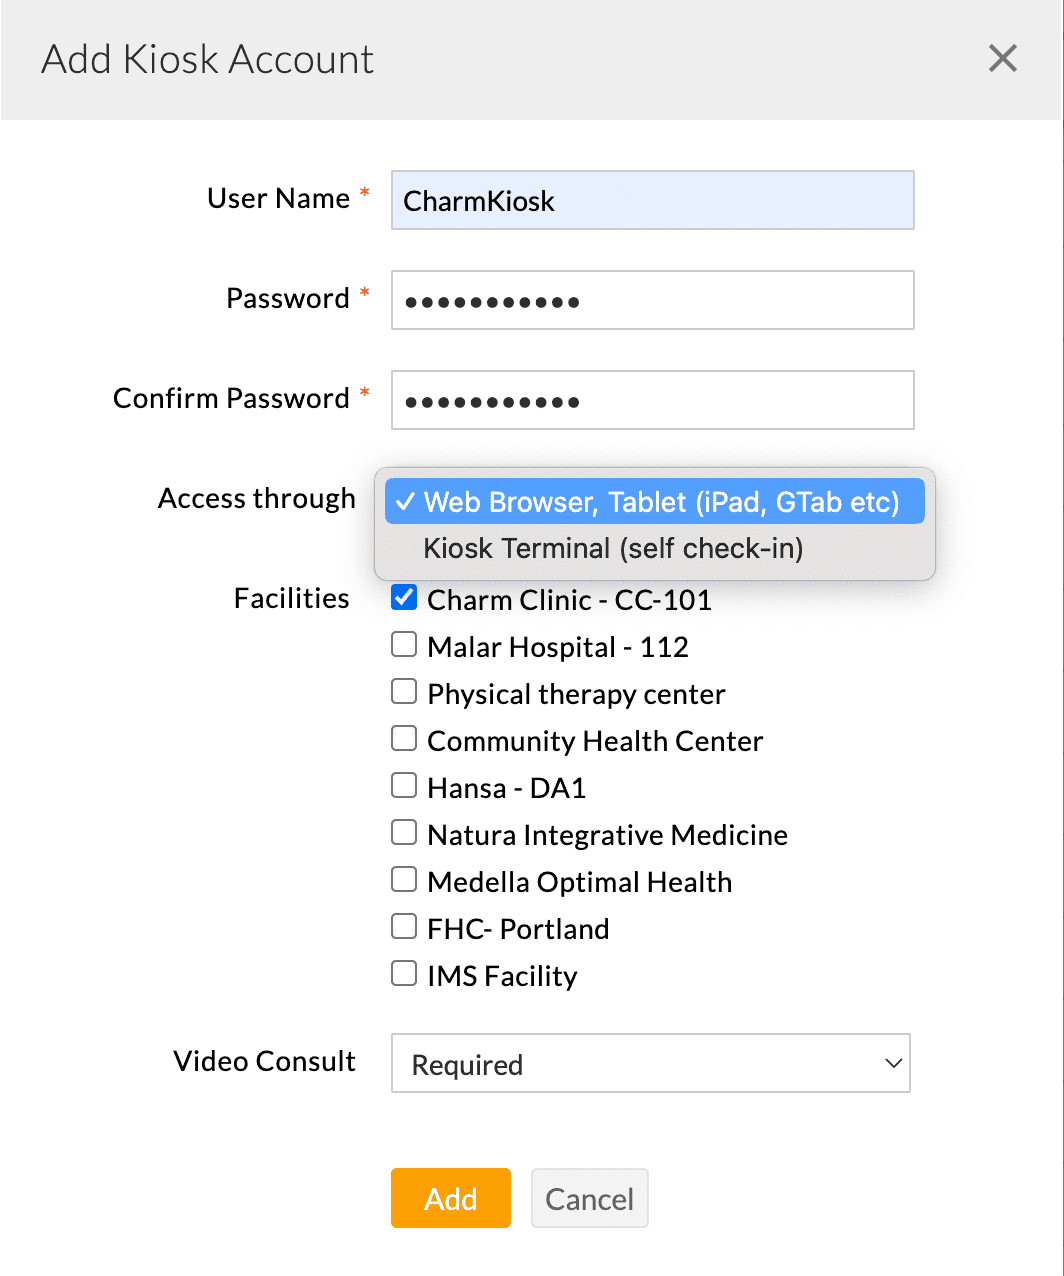Select Web Browser, Tablet access option

pyautogui.click(x=655, y=502)
